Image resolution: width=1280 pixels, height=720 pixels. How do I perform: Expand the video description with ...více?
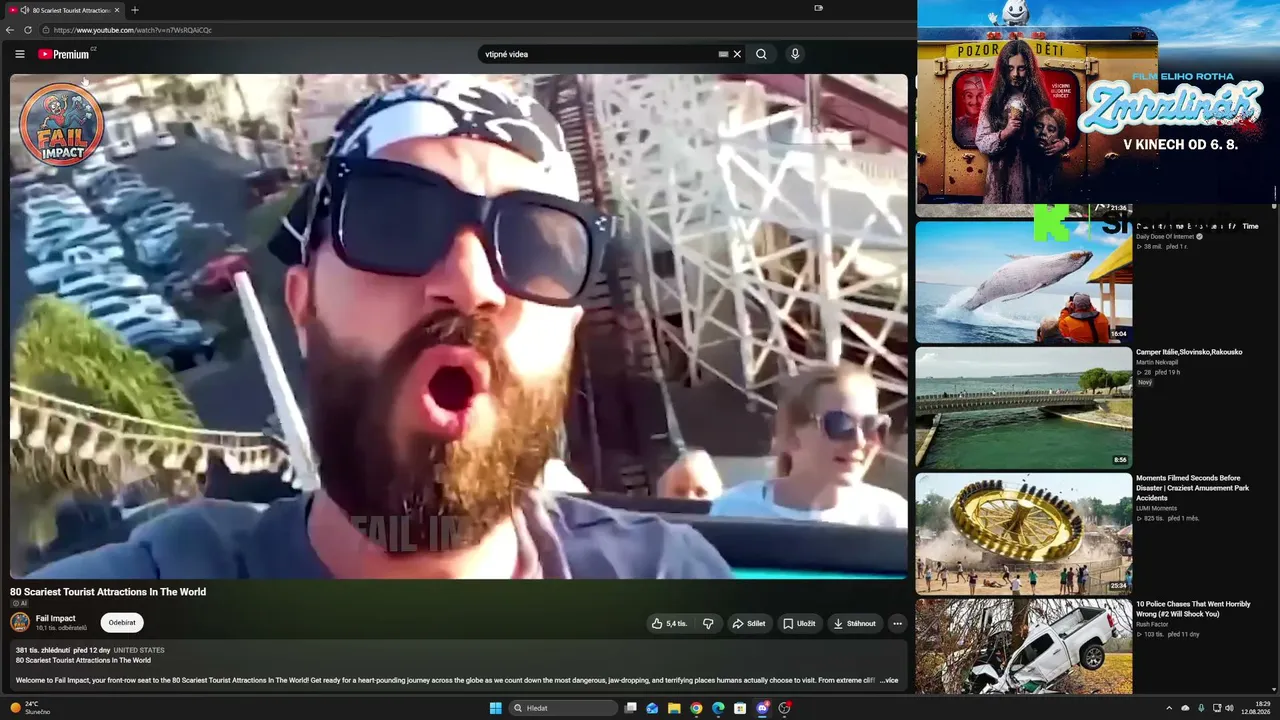(x=888, y=680)
